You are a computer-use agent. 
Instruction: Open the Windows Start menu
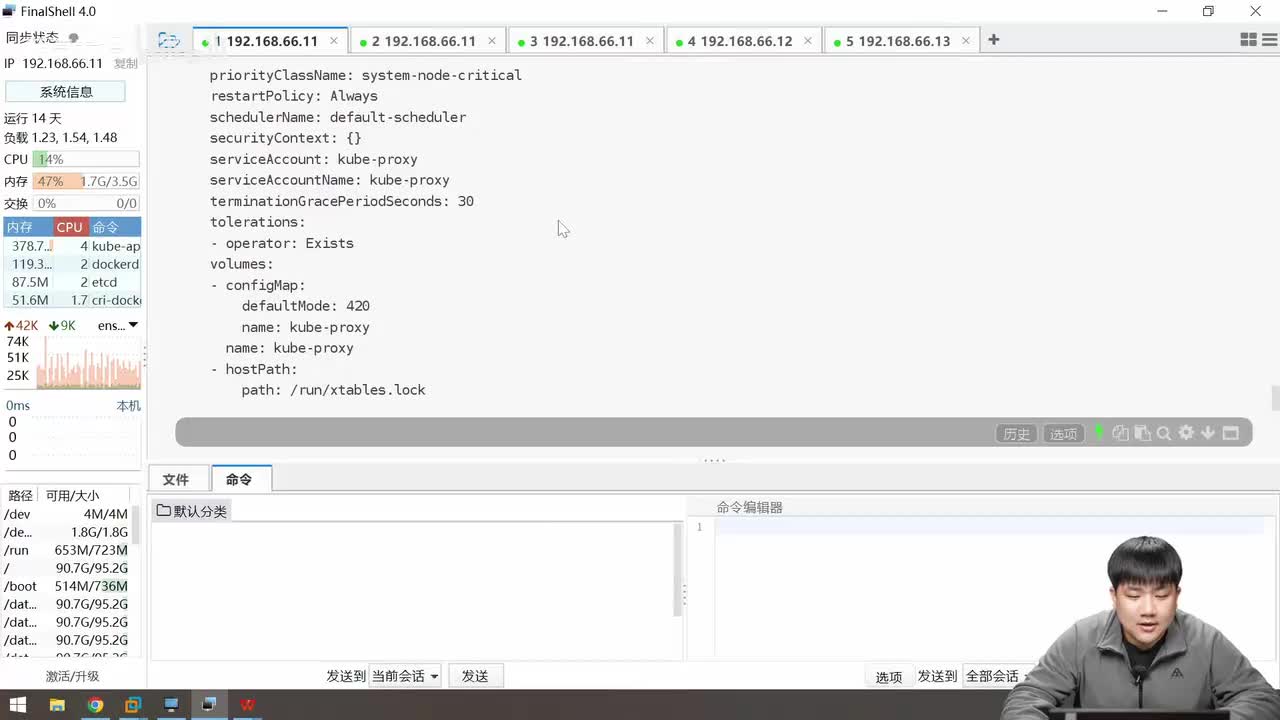coord(18,705)
